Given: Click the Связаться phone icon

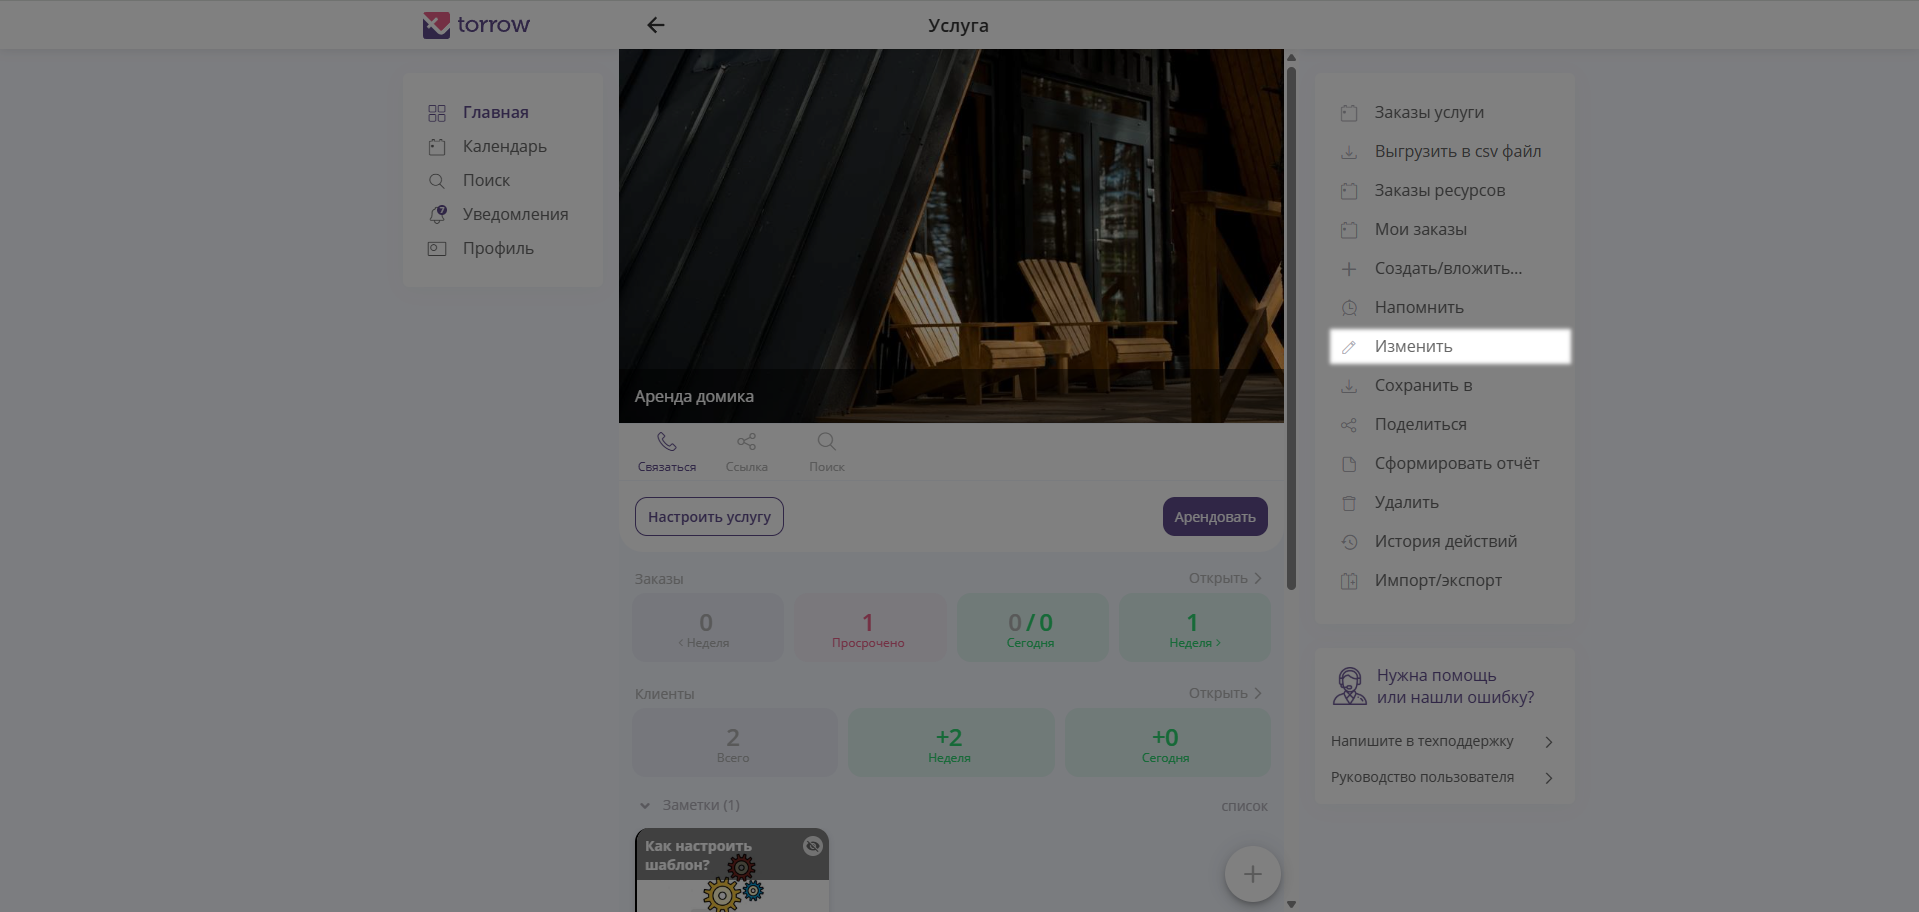Looking at the screenshot, I should tap(667, 441).
